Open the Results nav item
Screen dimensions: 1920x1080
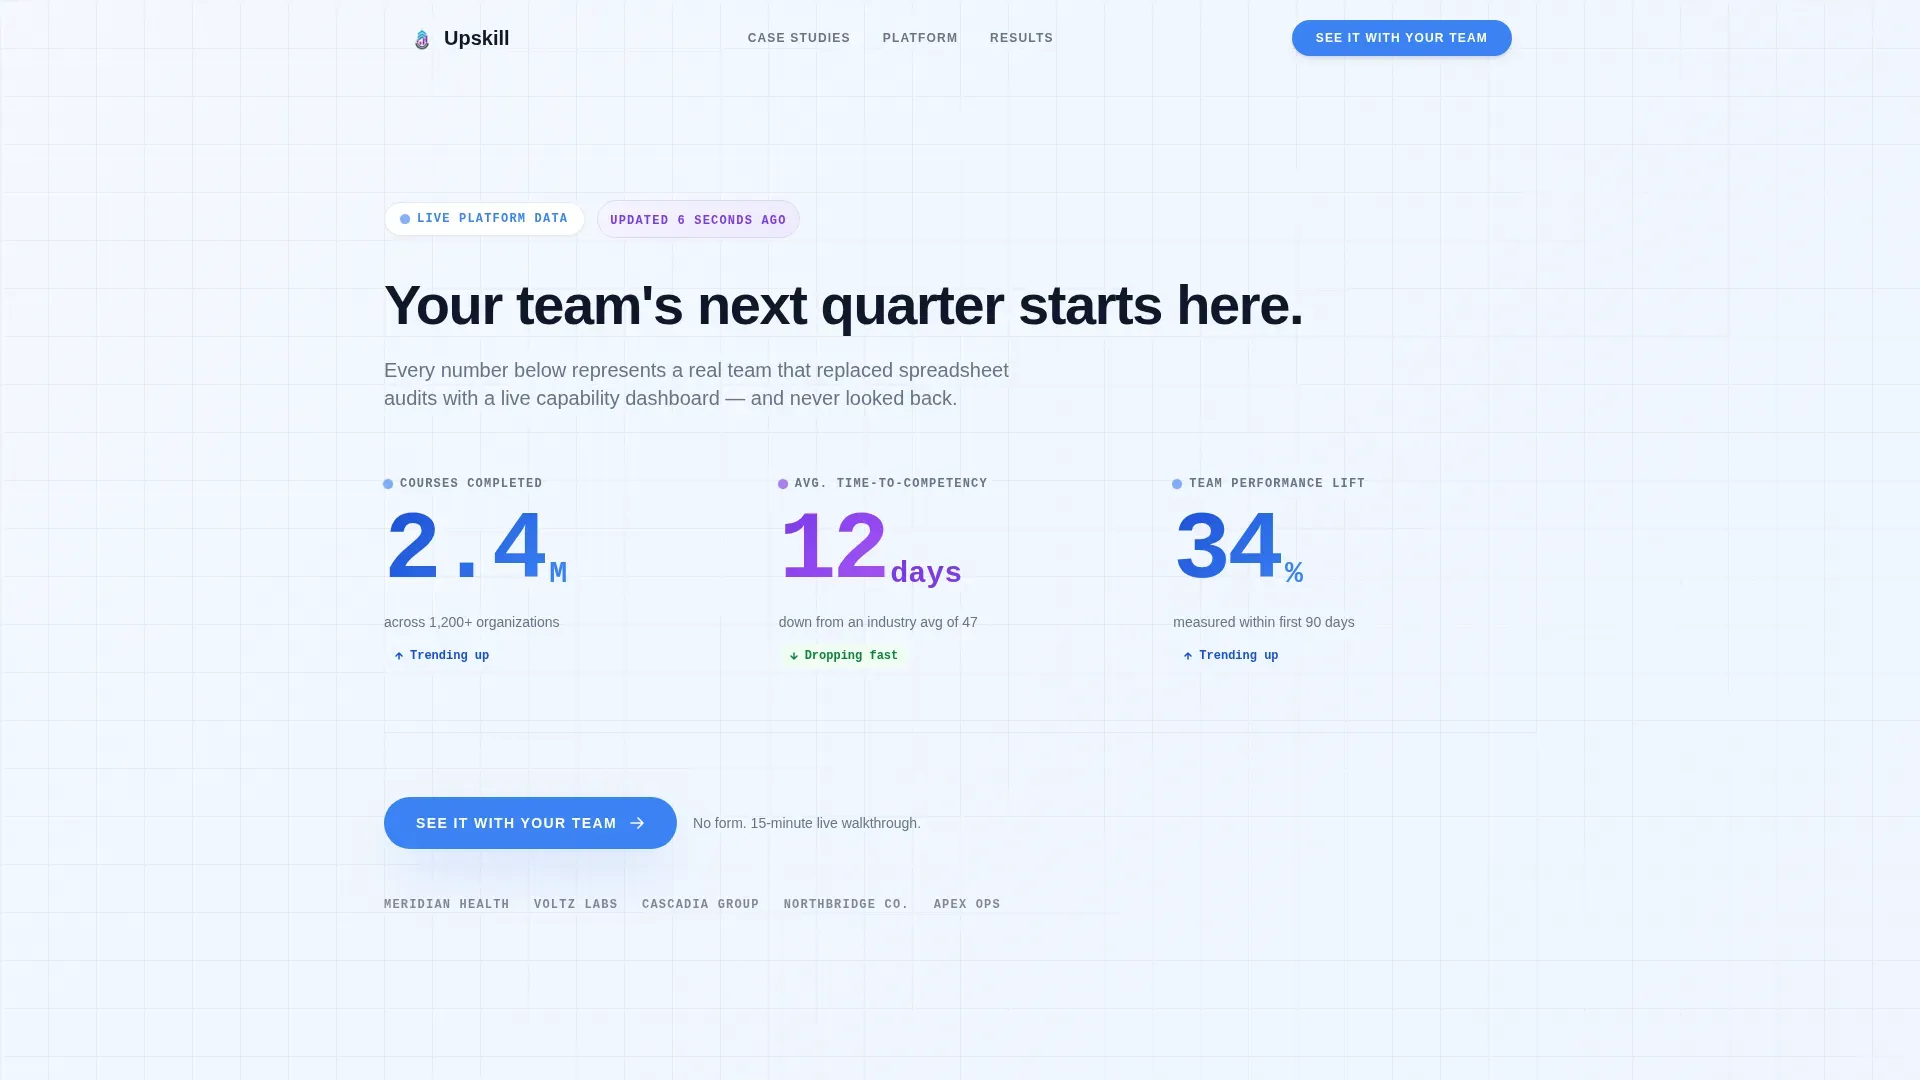click(x=1021, y=38)
